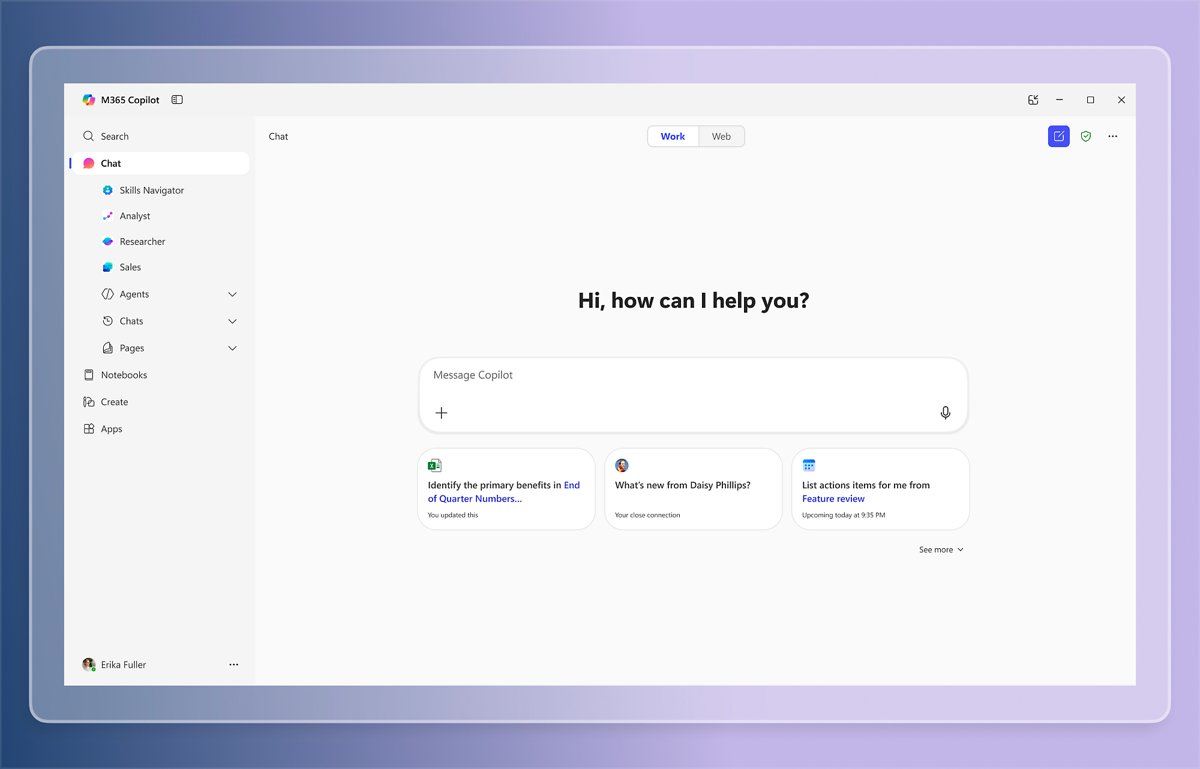The width and height of the screenshot is (1200, 769).
Task: Open the Chat item in the sidebar
Action: point(160,163)
